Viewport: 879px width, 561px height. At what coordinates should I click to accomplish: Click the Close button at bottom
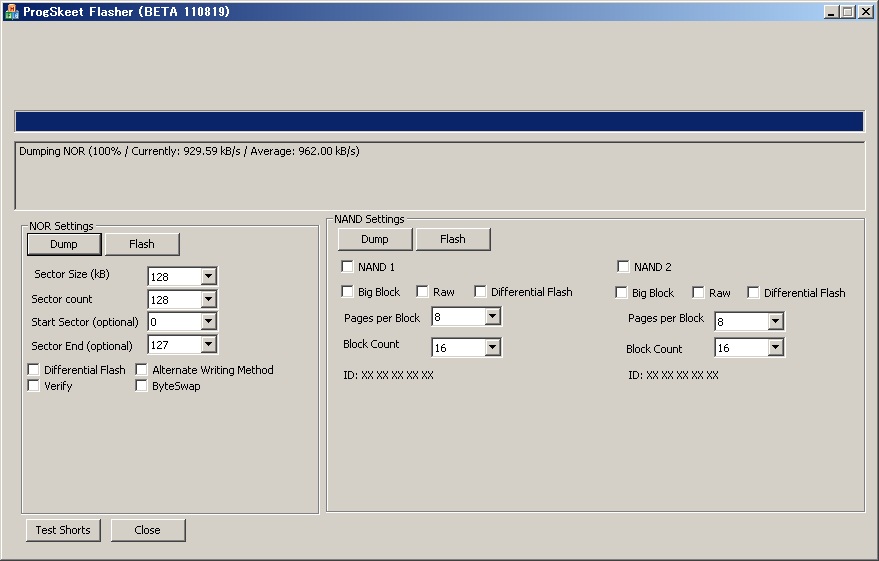click(148, 530)
